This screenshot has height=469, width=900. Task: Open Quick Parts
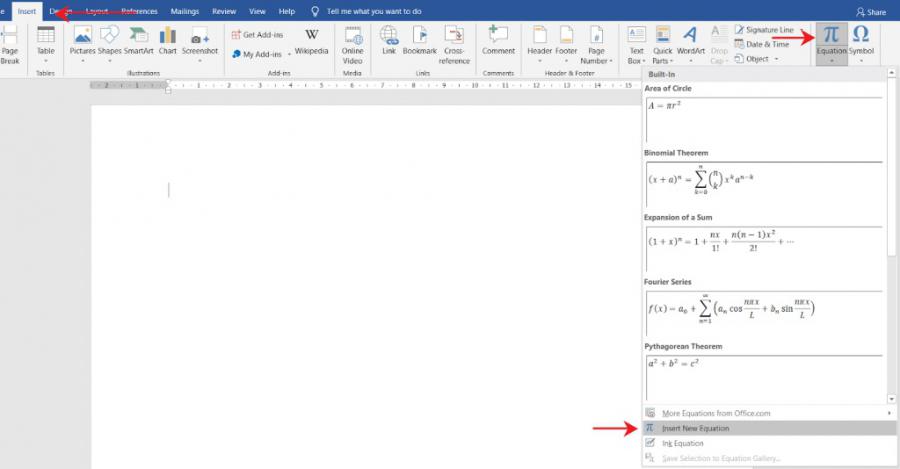662,45
